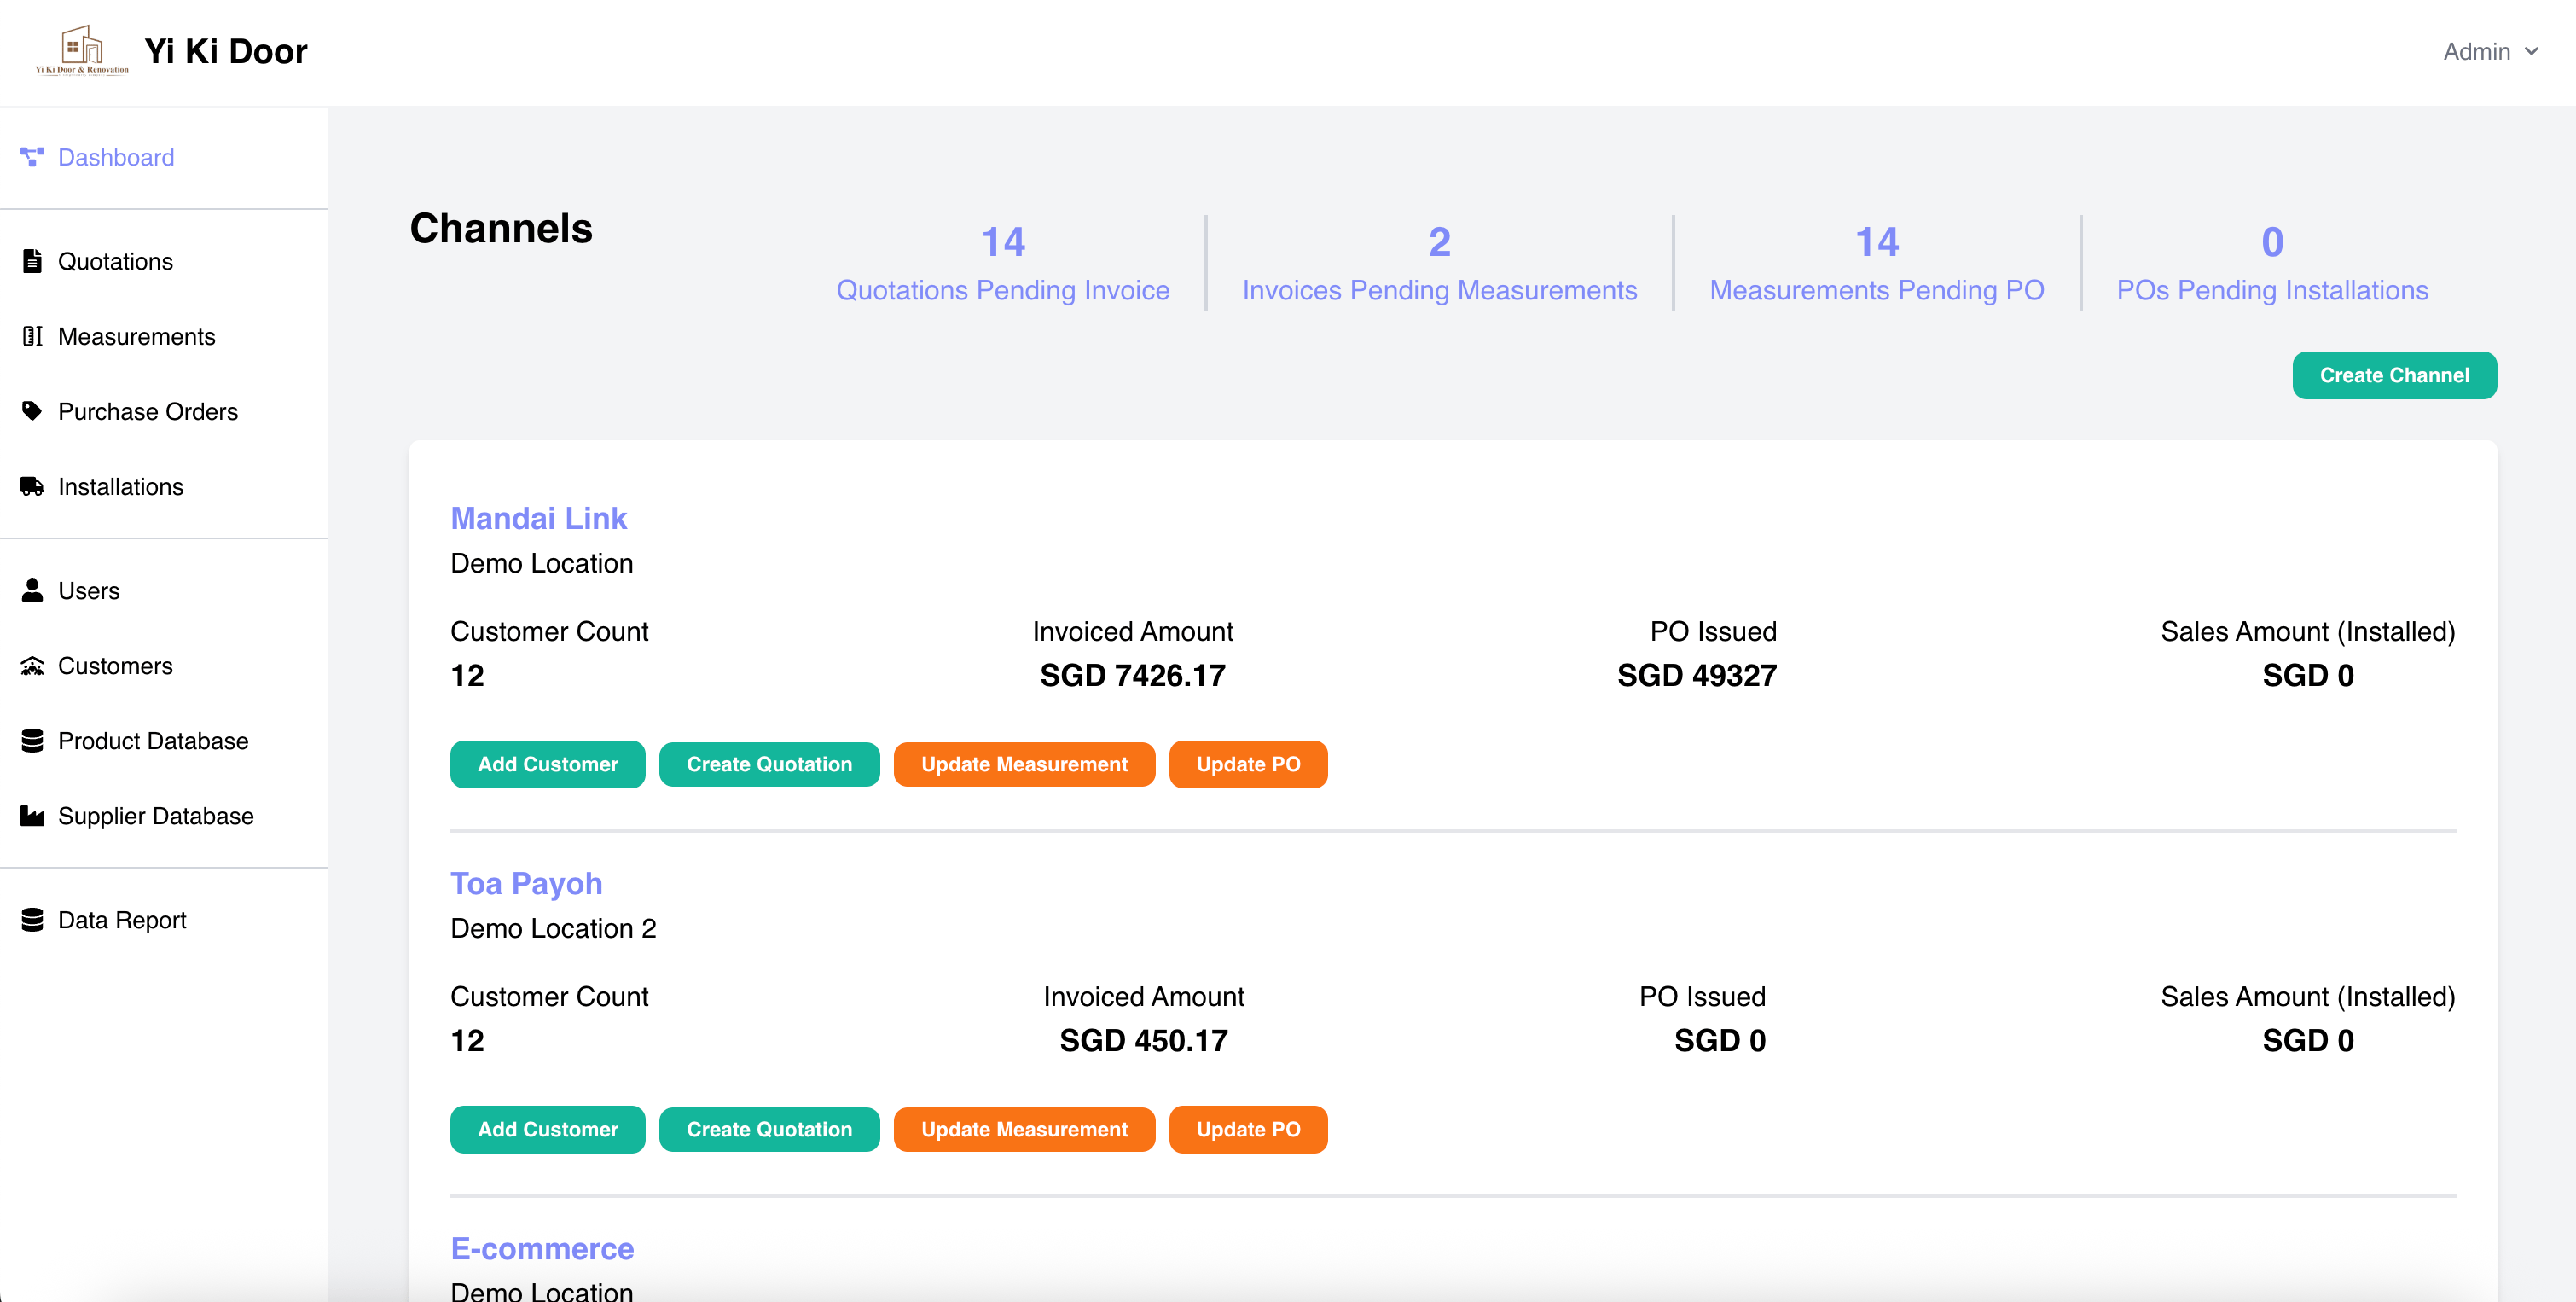
Task: Click the Yi Ki Door title text
Action: coord(225,51)
